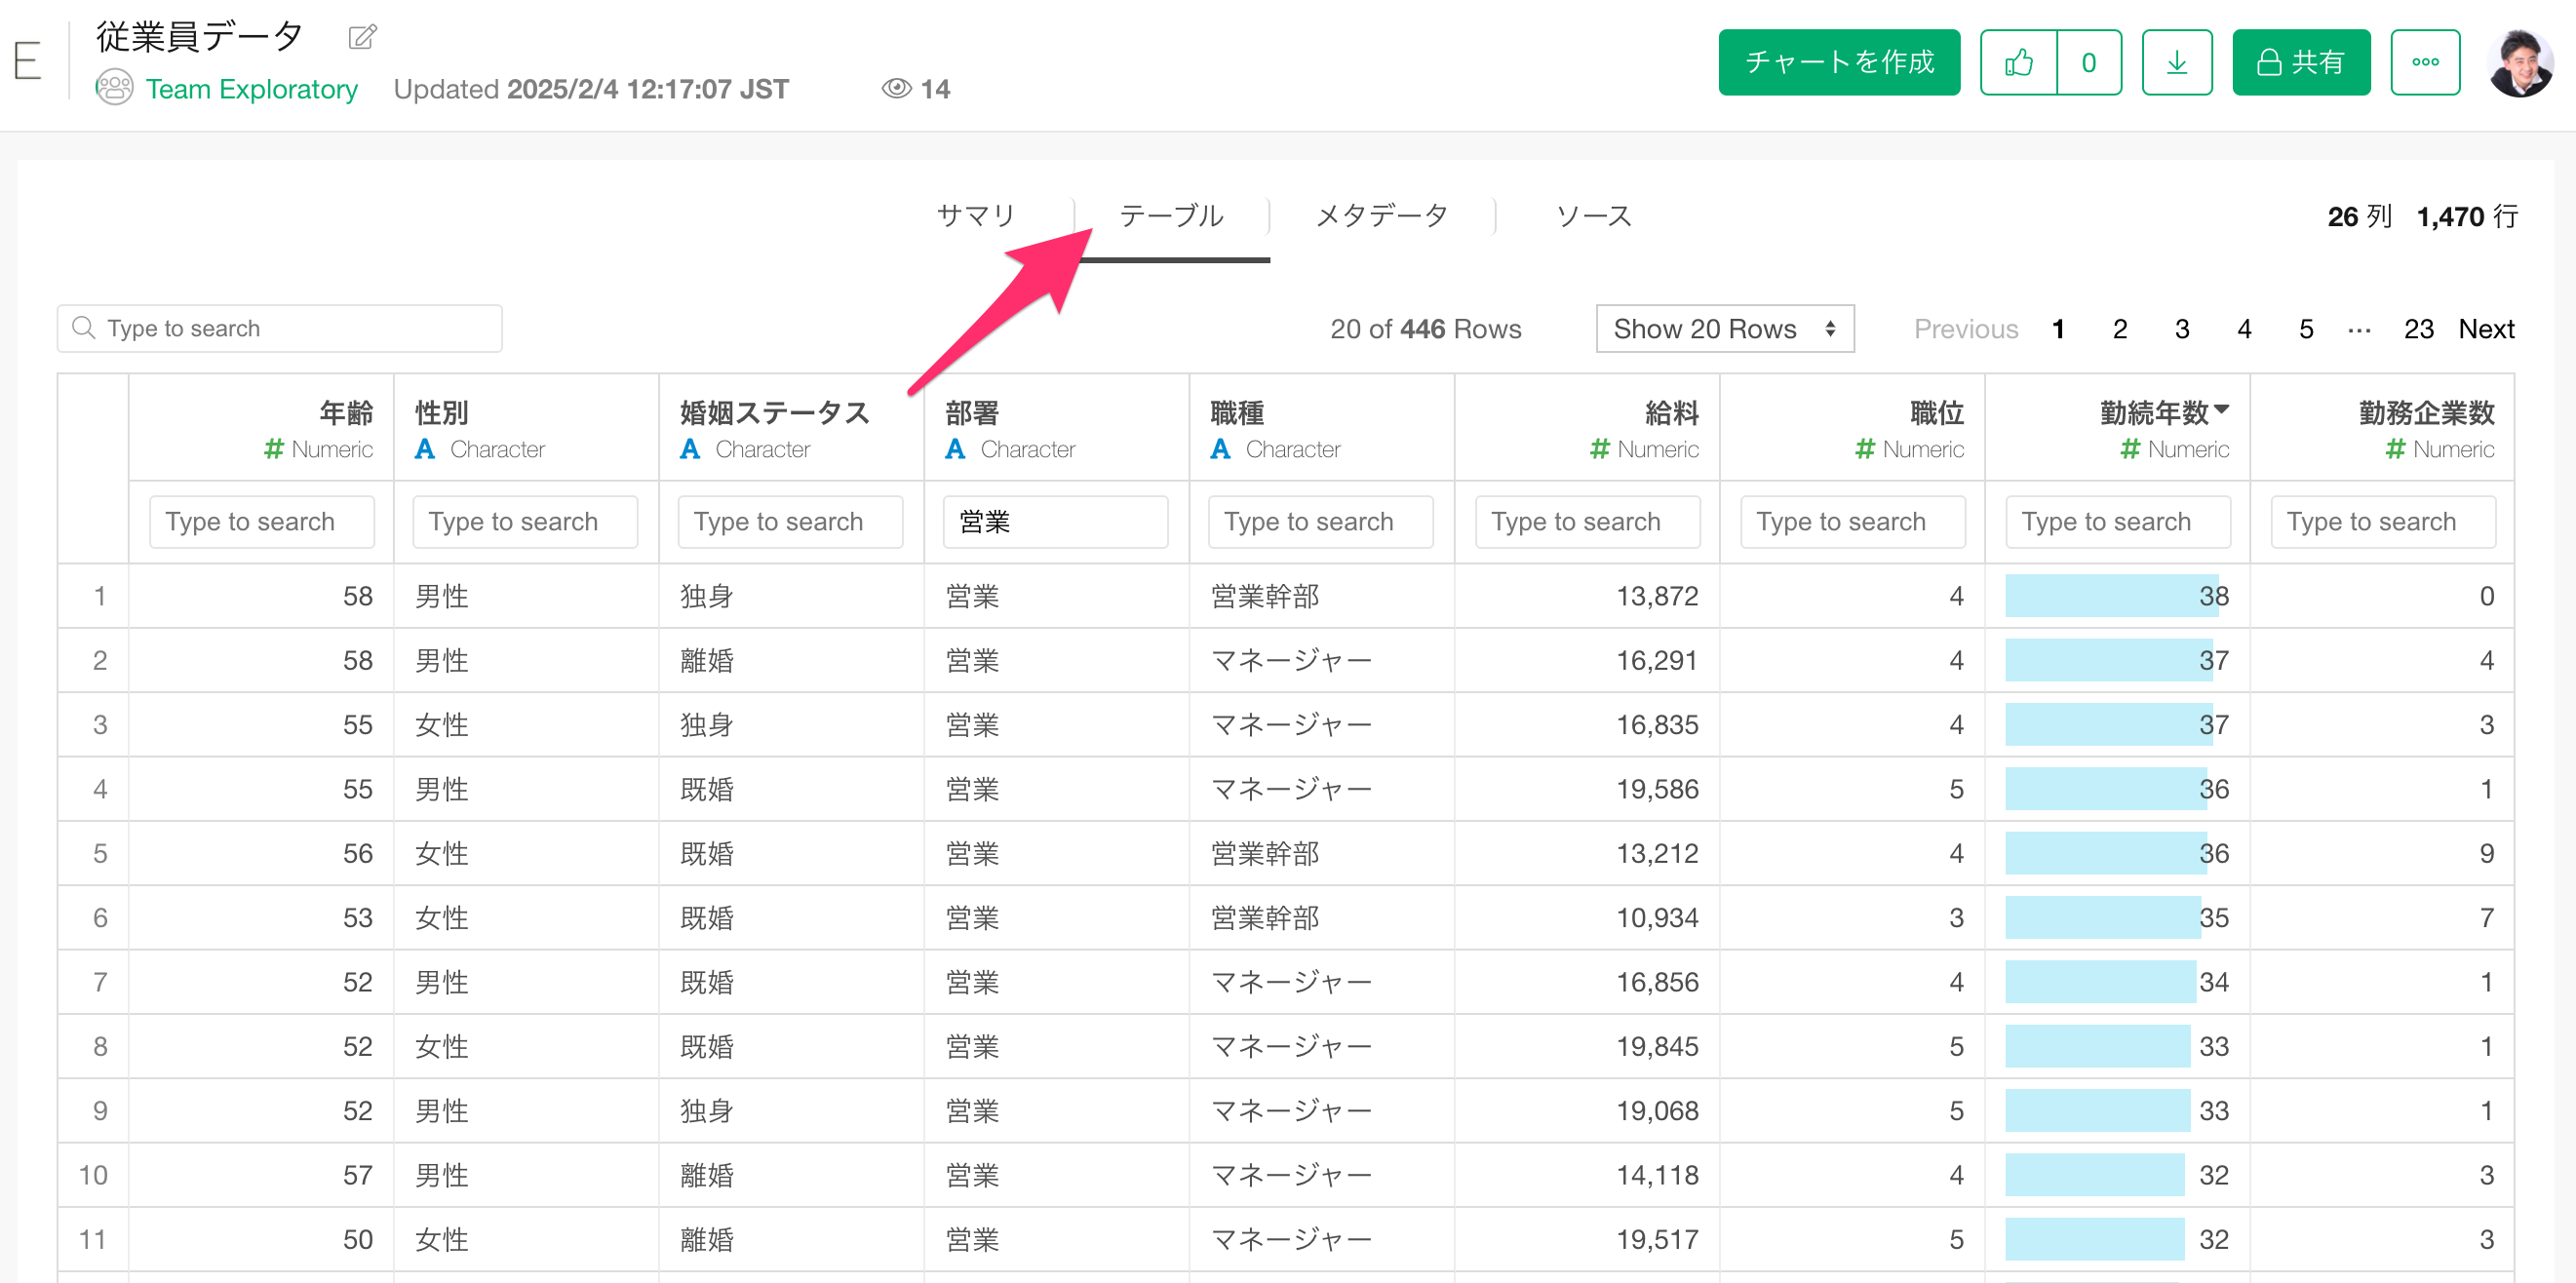Open the メタデータ tab

pos(1381,216)
